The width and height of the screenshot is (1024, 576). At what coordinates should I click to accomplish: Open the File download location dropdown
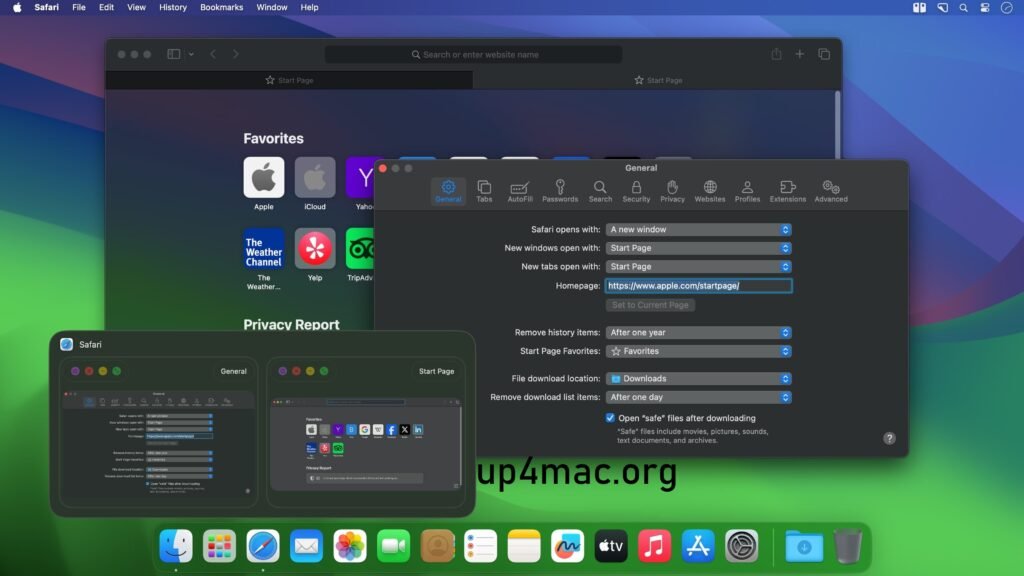tap(698, 378)
